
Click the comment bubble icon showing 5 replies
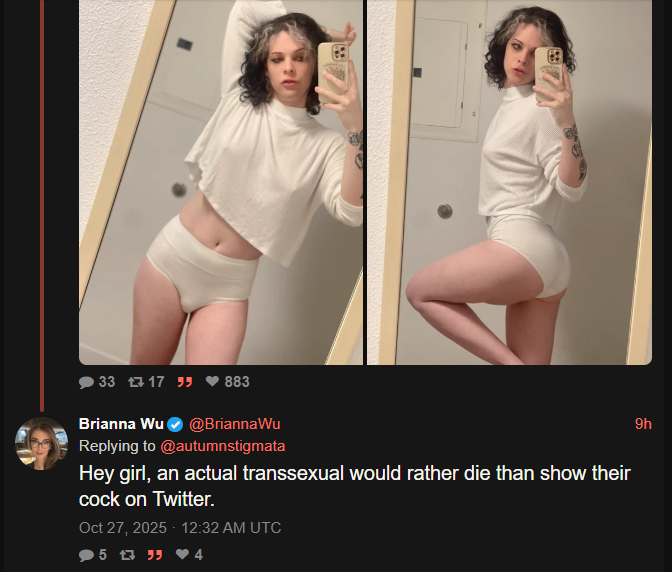86,555
